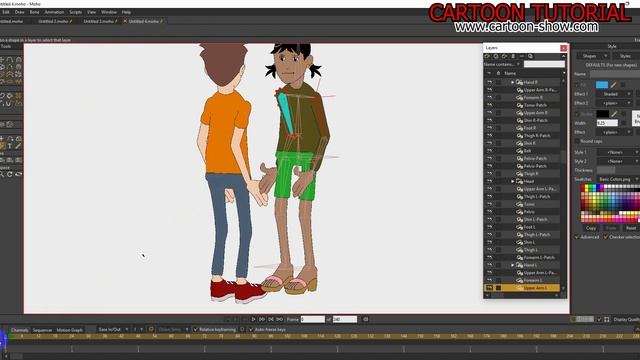
Task: Toggle the Checker selection checkbox
Action: (606, 237)
